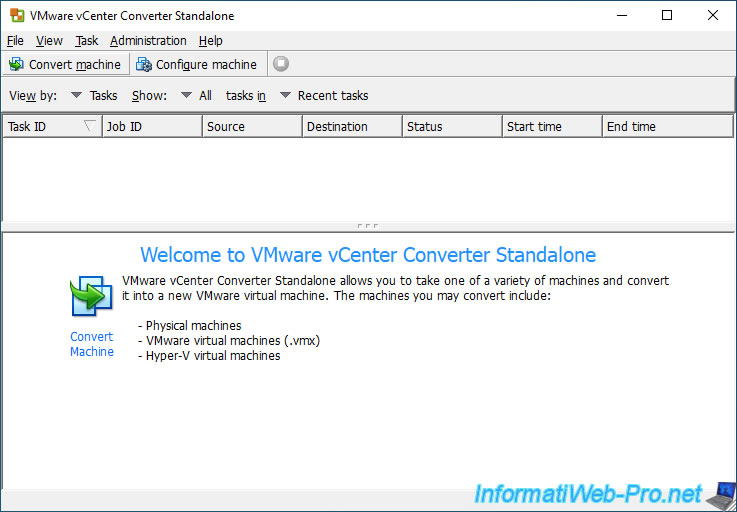This screenshot has width=737, height=512.
Task: Click the '- Physical machines' list line
Action: click(189, 325)
